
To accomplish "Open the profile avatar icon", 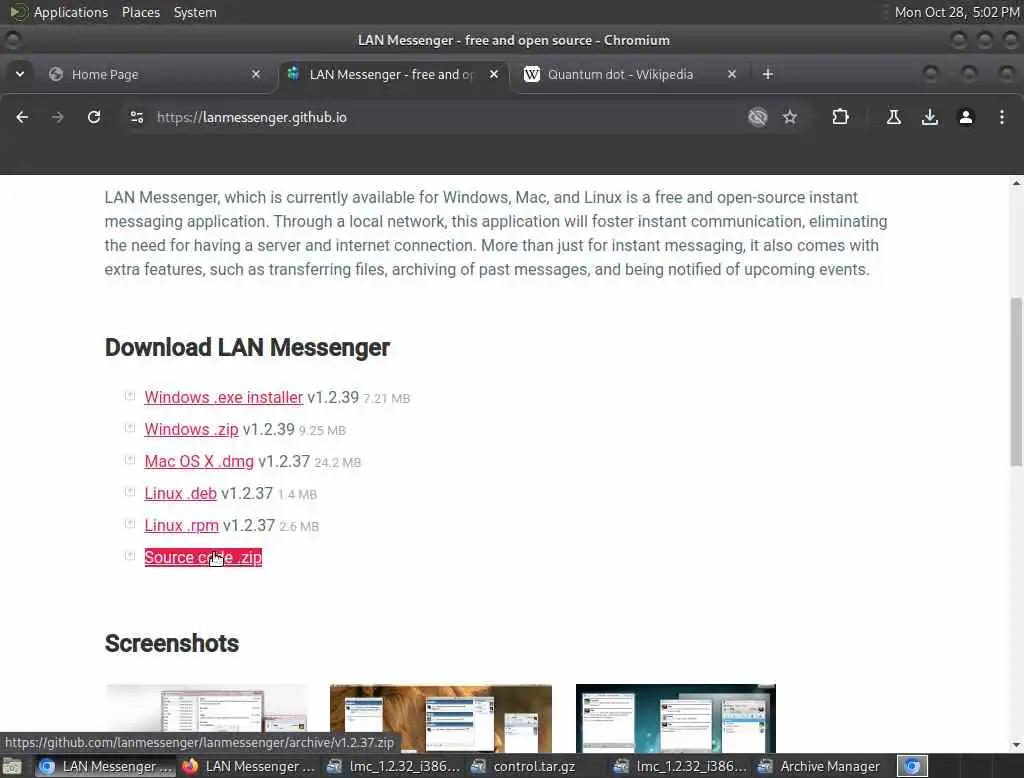I will click(x=966, y=117).
